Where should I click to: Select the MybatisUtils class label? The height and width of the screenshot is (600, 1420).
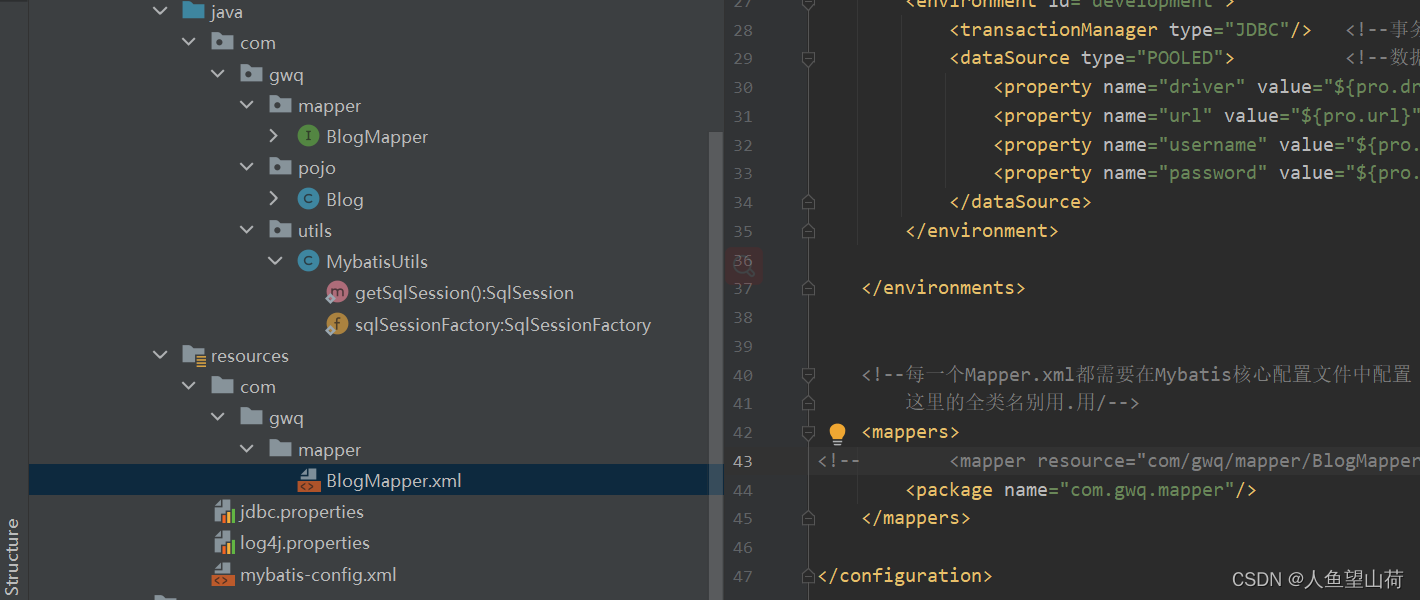pos(377,261)
